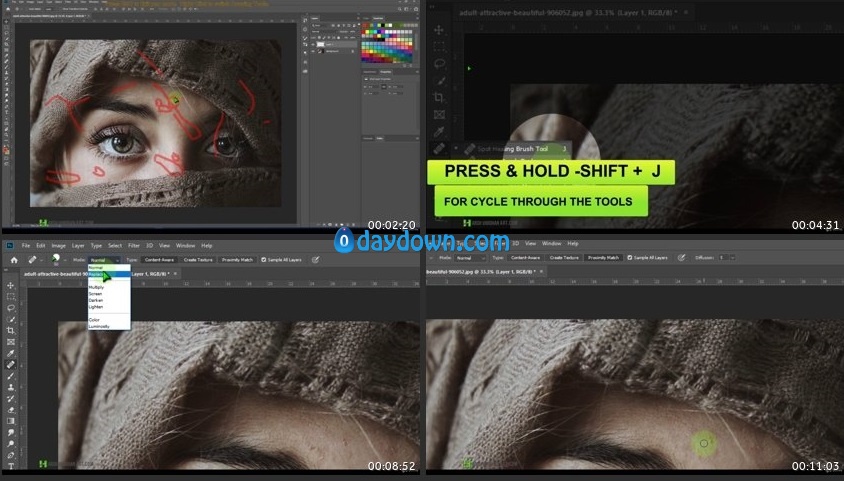Click Create Texture button in 00:11:03 frame
Viewport: 844px width, 481px height.
pyautogui.click(x=564, y=258)
